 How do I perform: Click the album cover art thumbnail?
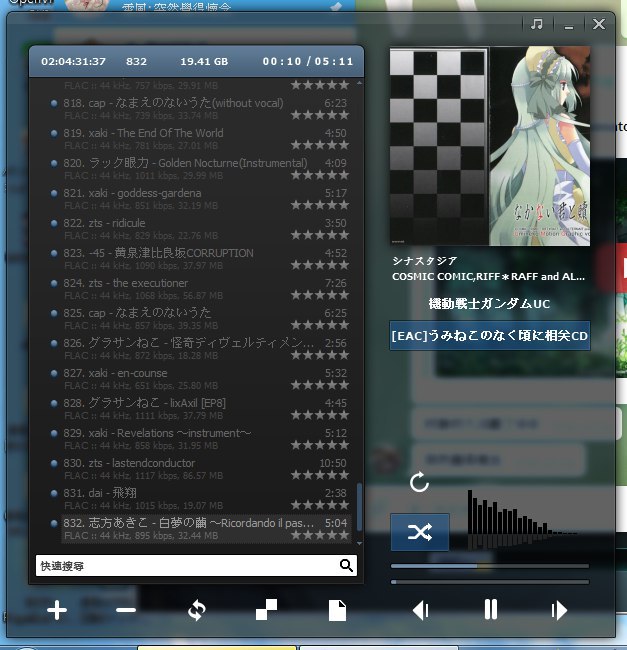click(489, 147)
